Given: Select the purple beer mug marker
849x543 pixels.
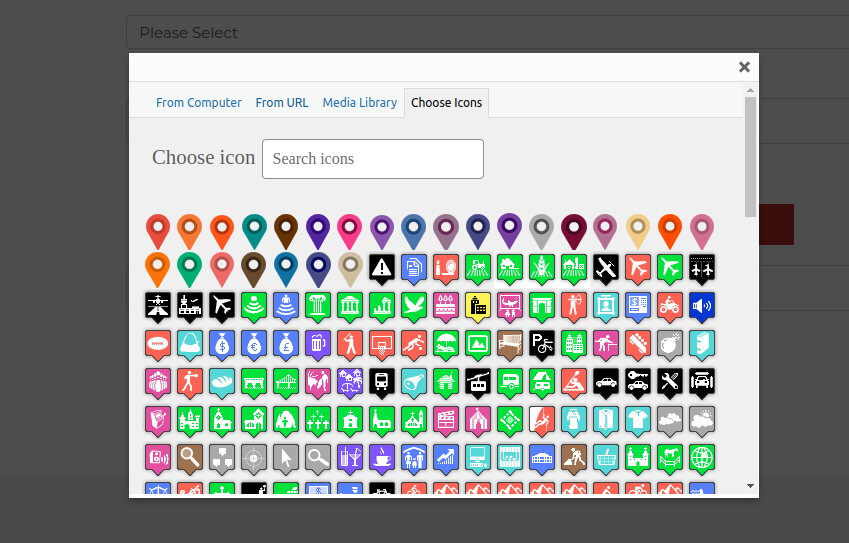Looking at the screenshot, I should pos(318,344).
